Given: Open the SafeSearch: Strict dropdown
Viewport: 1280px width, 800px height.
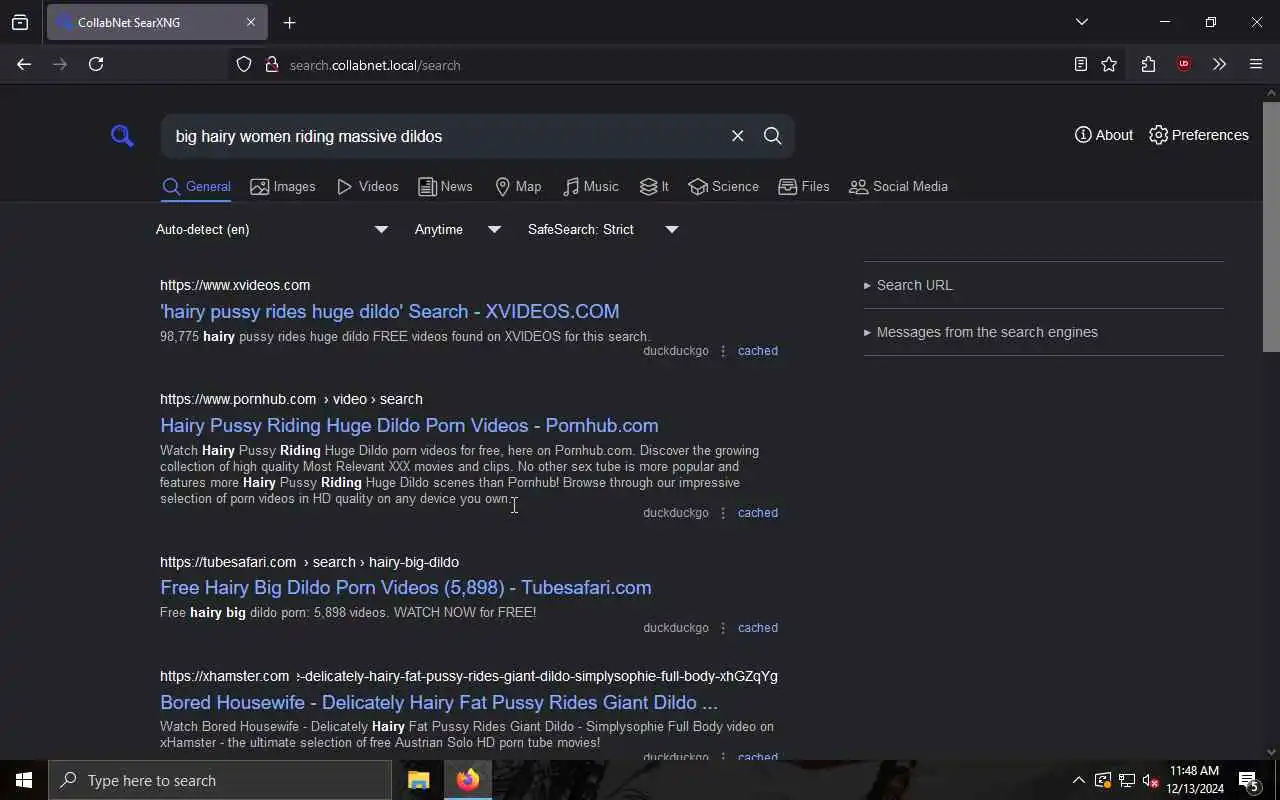Looking at the screenshot, I should pos(603,229).
